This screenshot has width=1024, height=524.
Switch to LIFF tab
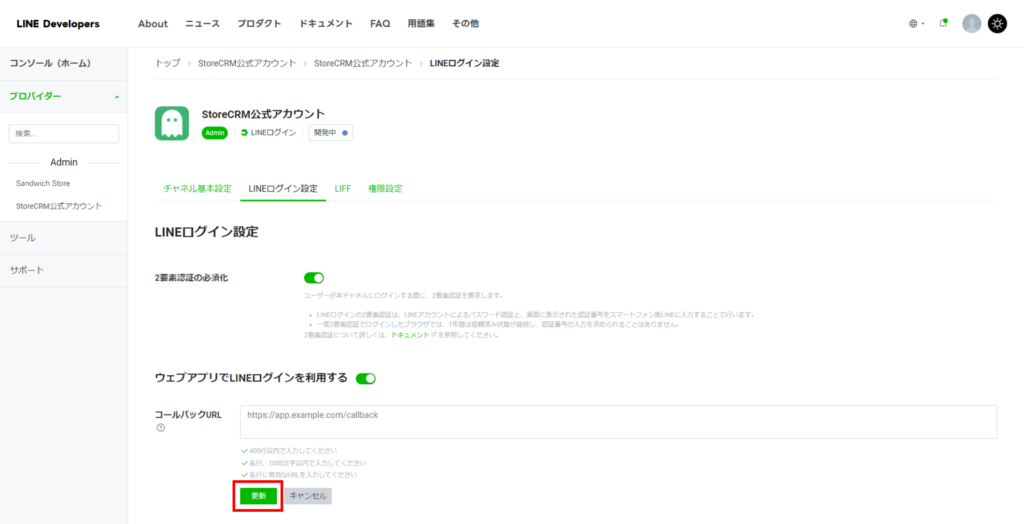point(343,189)
